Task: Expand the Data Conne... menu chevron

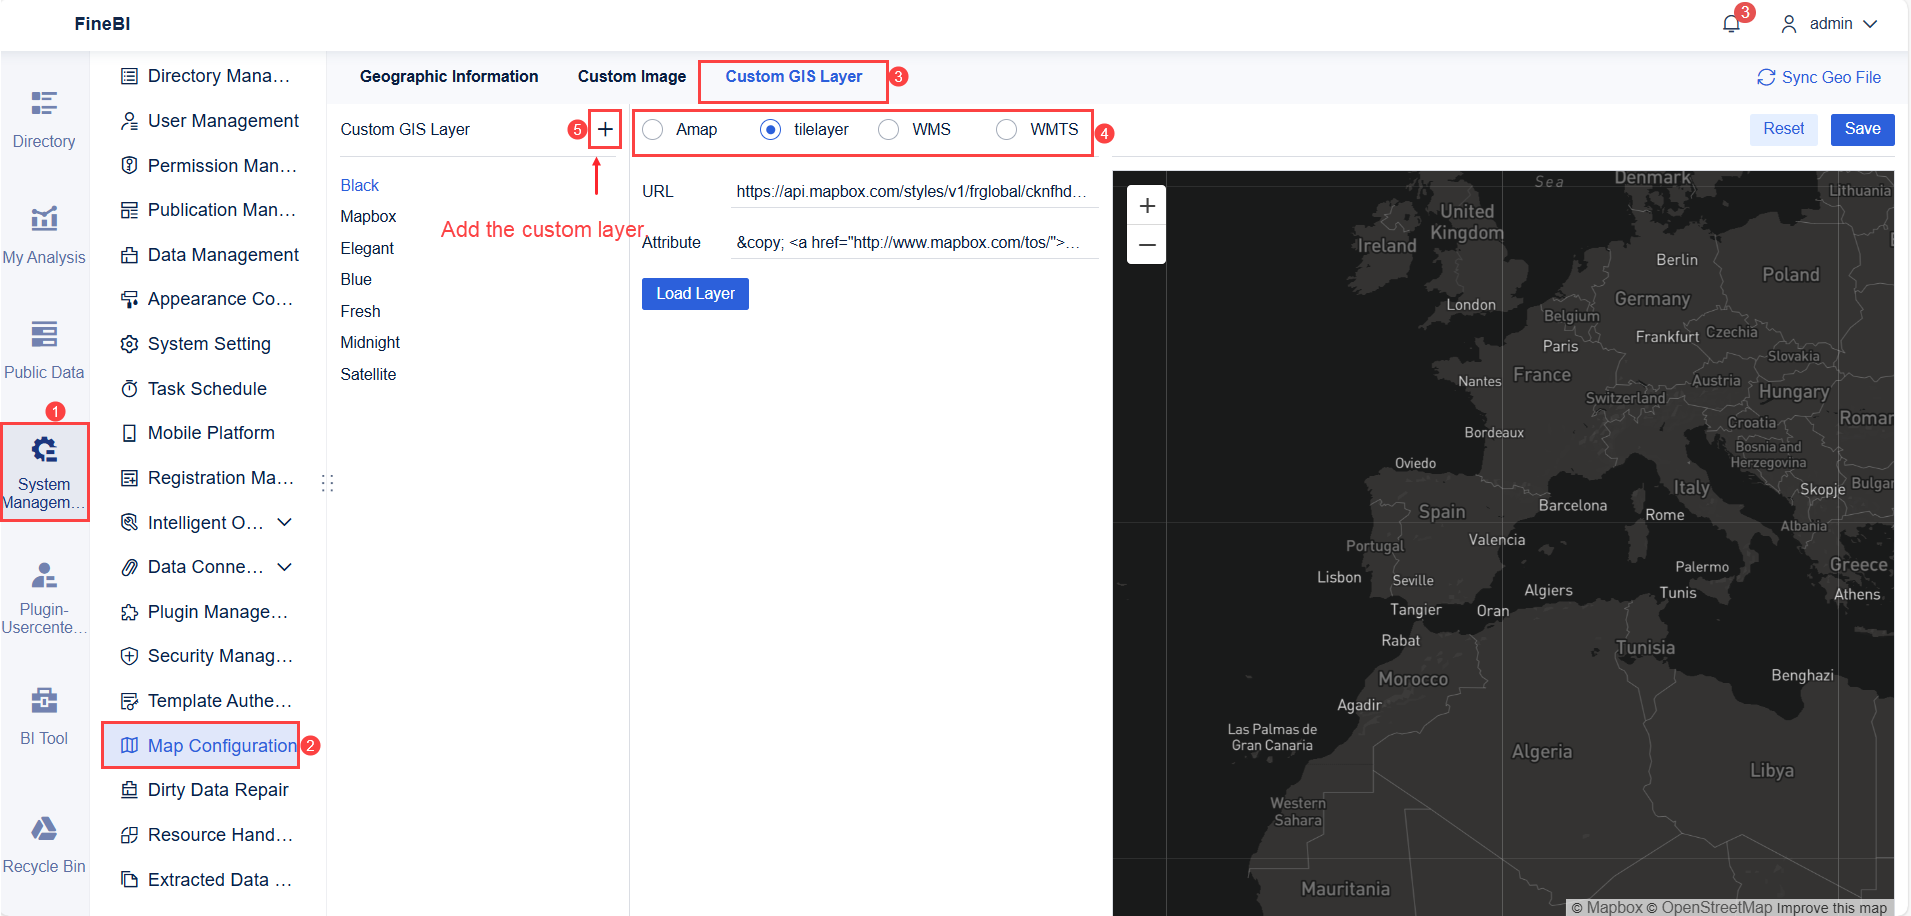Action: pos(285,567)
